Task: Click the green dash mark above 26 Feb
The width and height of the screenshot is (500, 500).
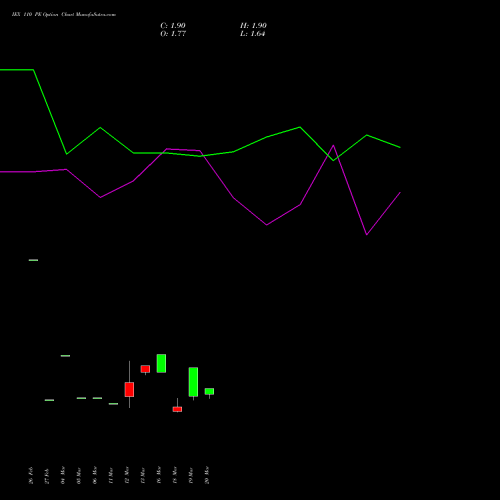Action: point(33,260)
